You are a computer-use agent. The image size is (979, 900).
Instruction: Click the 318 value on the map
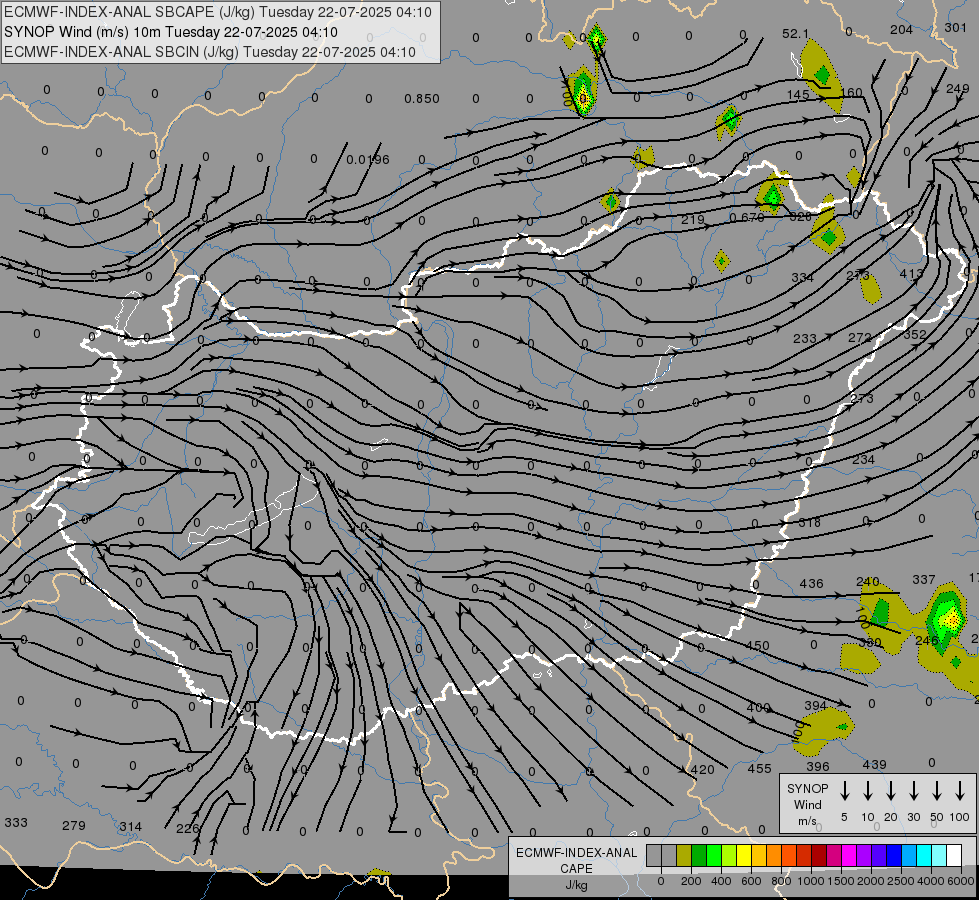pos(809,523)
